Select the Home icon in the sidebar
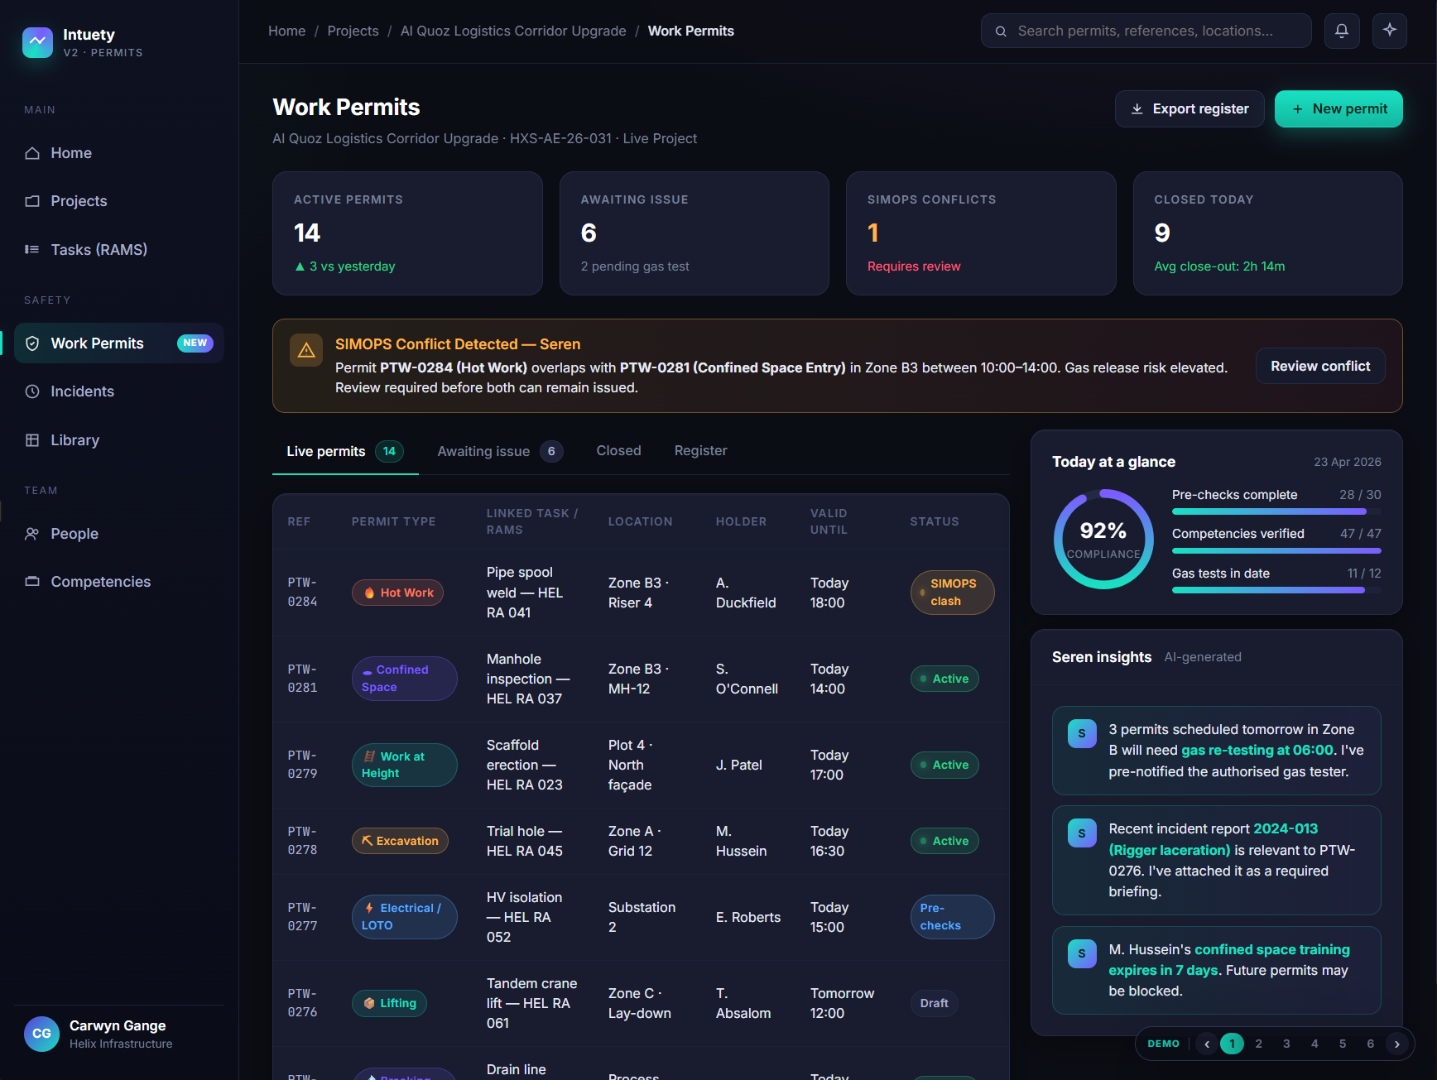This screenshot has height=1080, width=1437. [x=31, y=153]
